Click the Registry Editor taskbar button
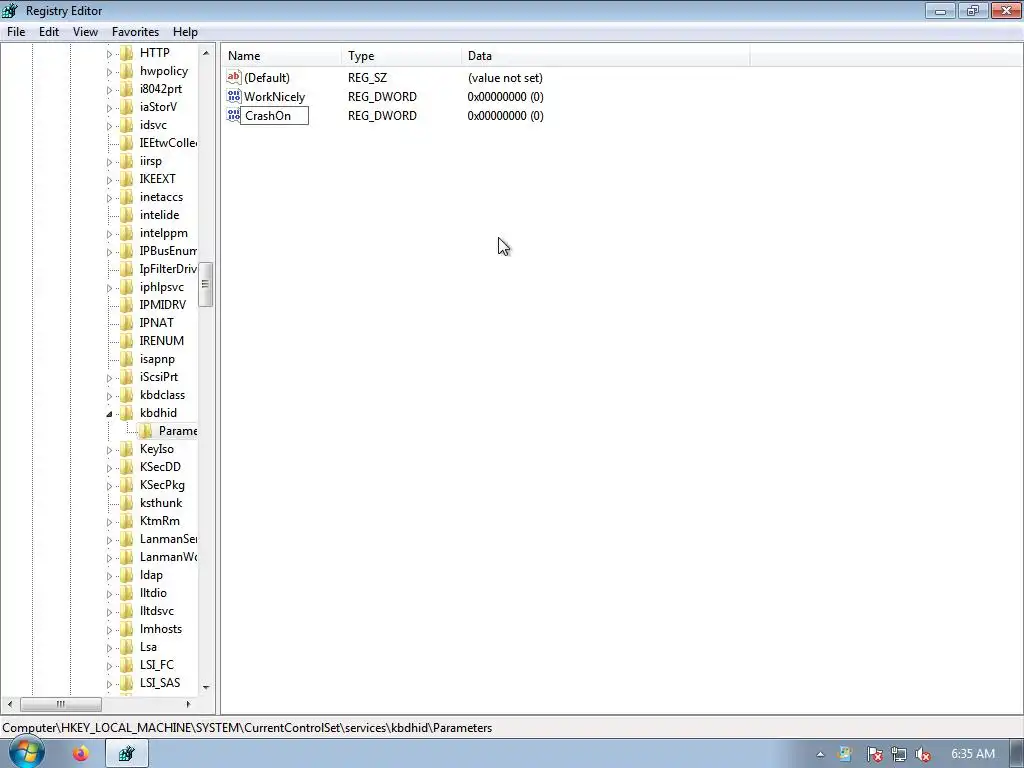Screen dimensions: 1024x768 [127, 754]
